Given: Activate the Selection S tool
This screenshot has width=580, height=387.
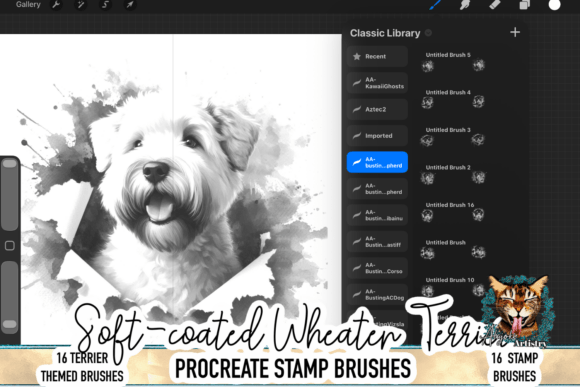Looking at the screenshot, I should click(x=105, y=5).
